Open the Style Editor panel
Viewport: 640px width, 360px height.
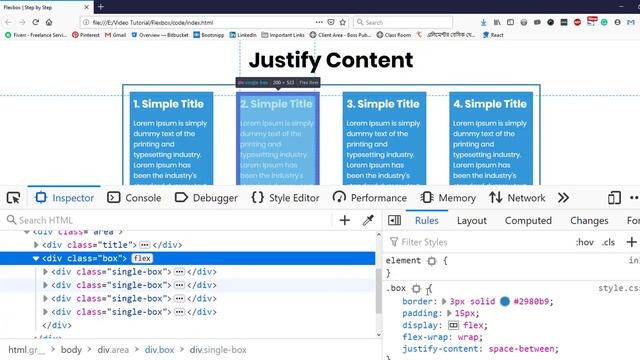click(x=285, y=198)
